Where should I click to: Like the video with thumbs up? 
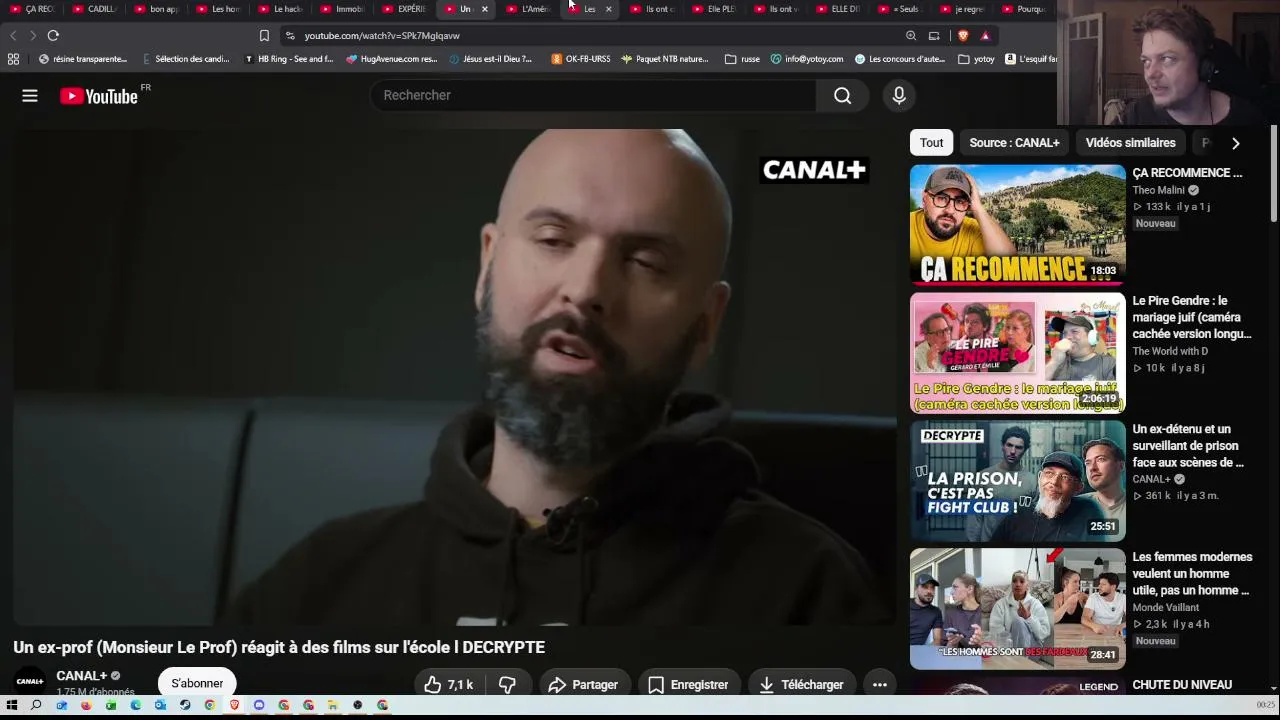pyautogui.click(x=447, y=685)
